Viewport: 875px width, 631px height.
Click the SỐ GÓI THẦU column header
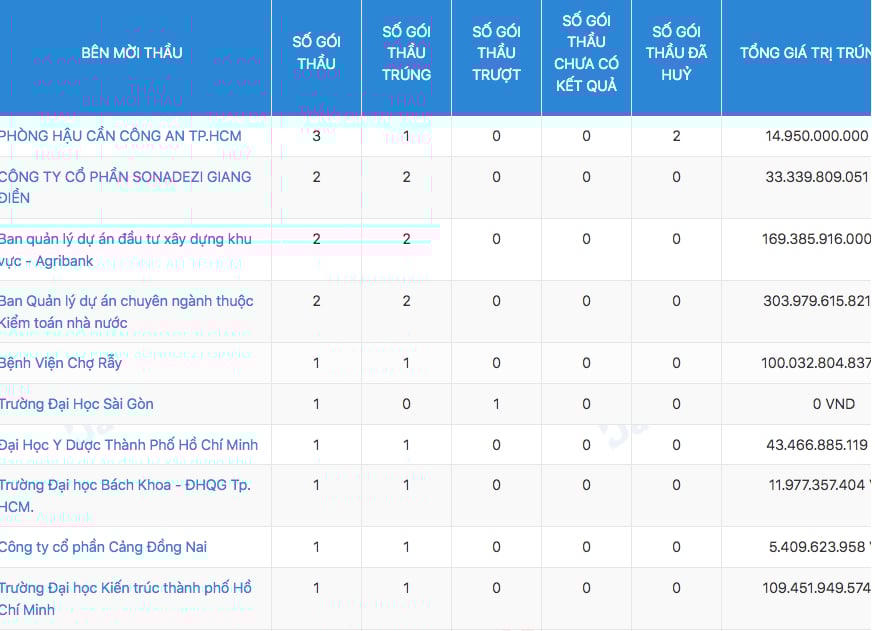pos(316,53)
